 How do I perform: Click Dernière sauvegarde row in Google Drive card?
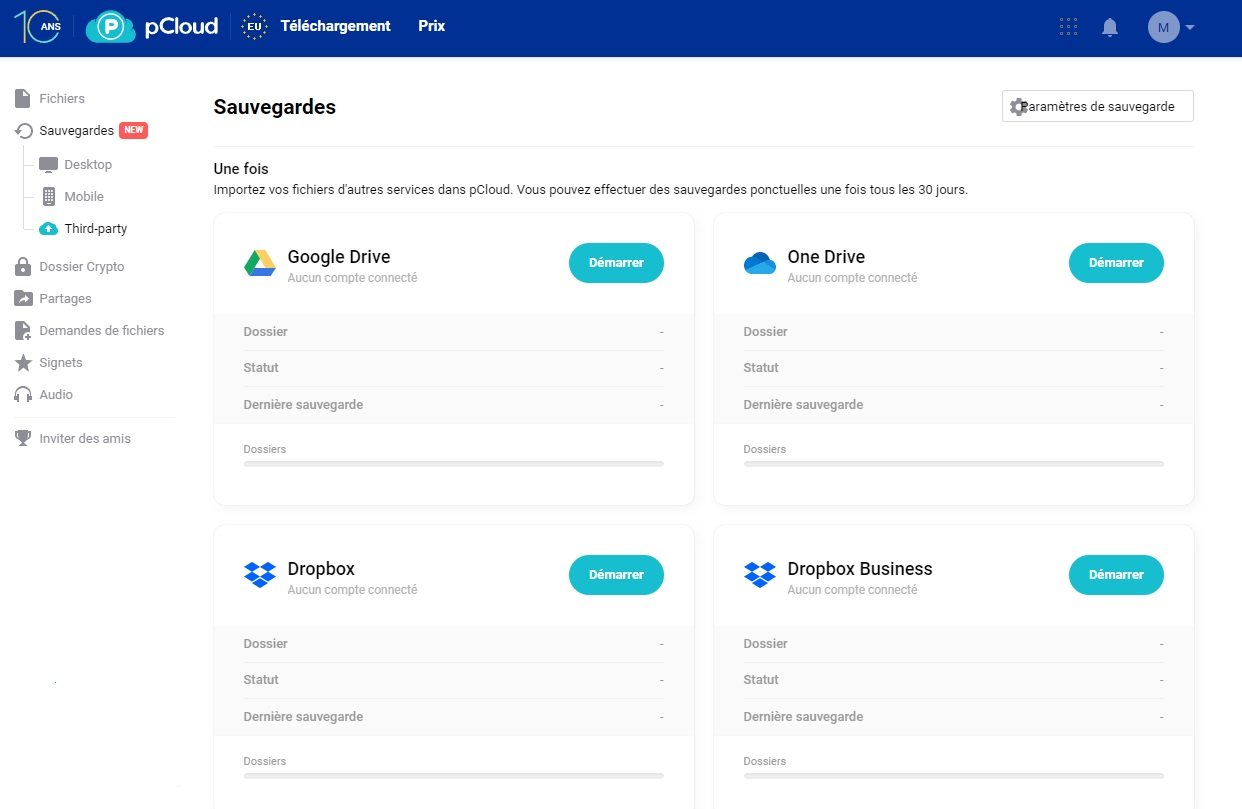[454, 405]
